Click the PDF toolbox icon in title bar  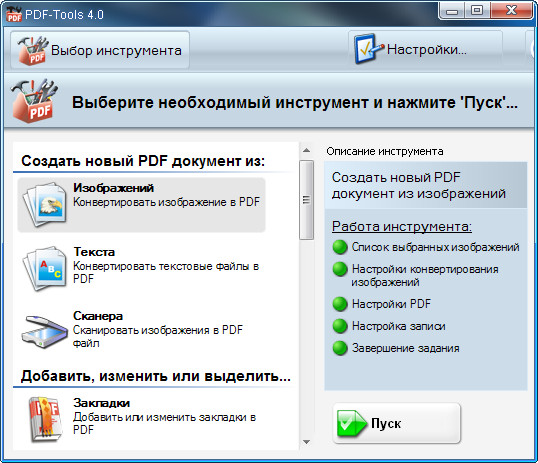click(14, 14)
